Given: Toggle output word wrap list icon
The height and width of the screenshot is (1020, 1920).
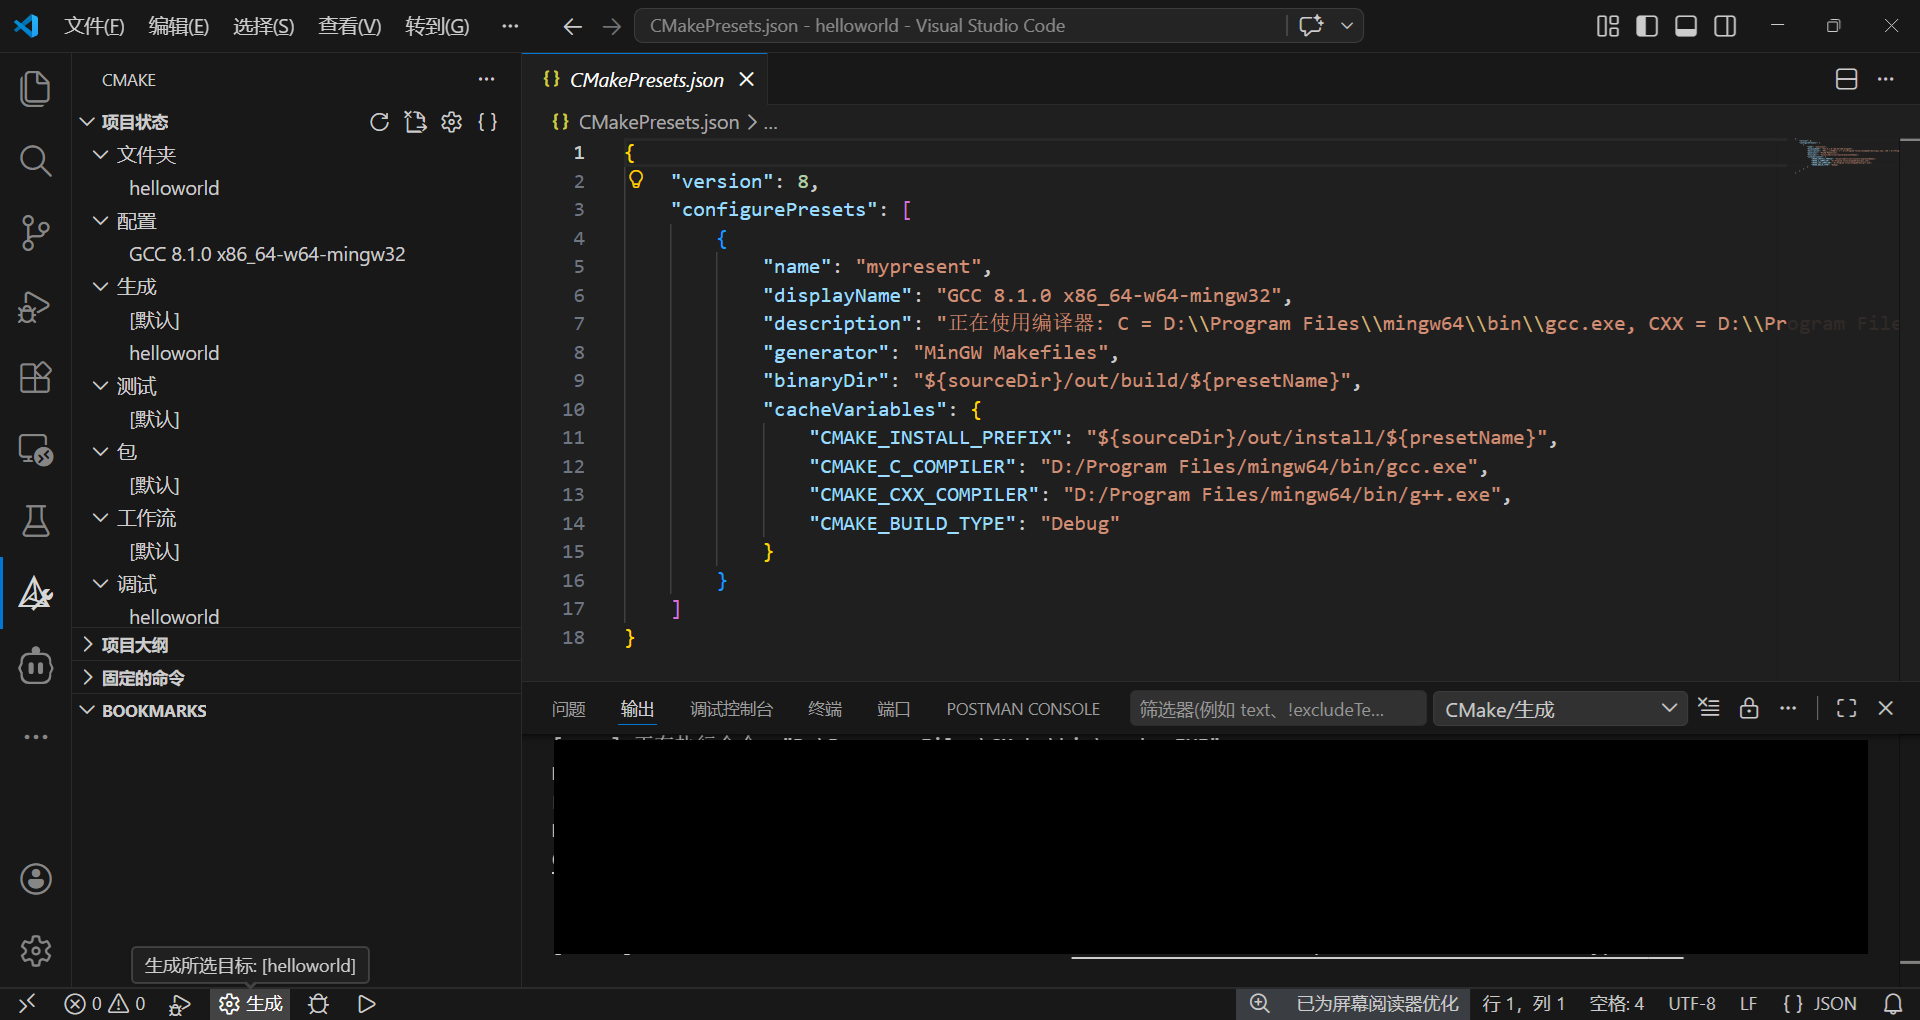Looking at the screenshot, I should [x=1710, y=708].
